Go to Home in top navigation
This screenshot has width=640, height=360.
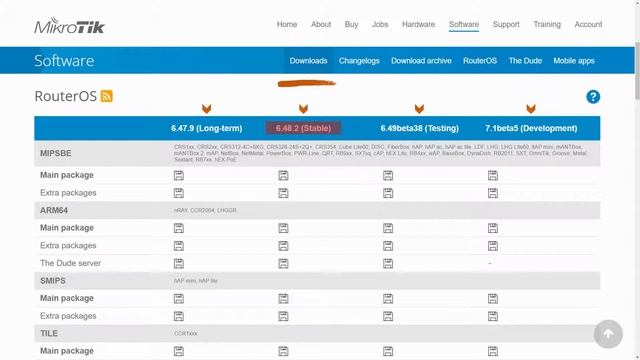click(287, 24)
